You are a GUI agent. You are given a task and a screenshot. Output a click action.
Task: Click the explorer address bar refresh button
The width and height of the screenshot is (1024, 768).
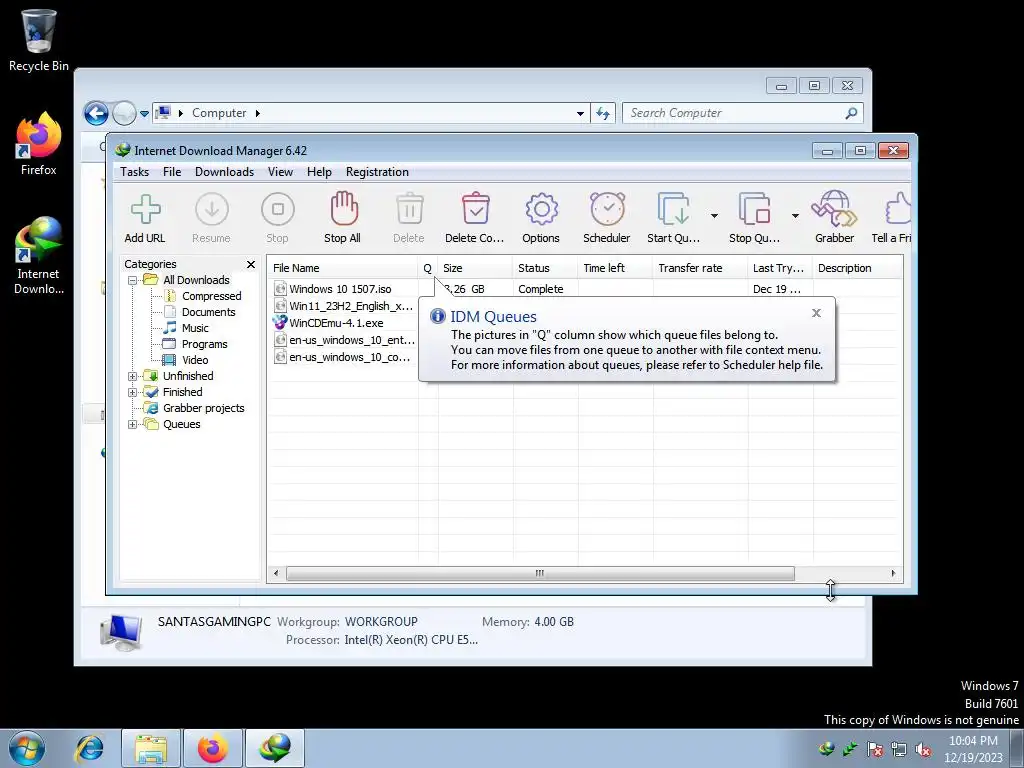tap(603, 114)
